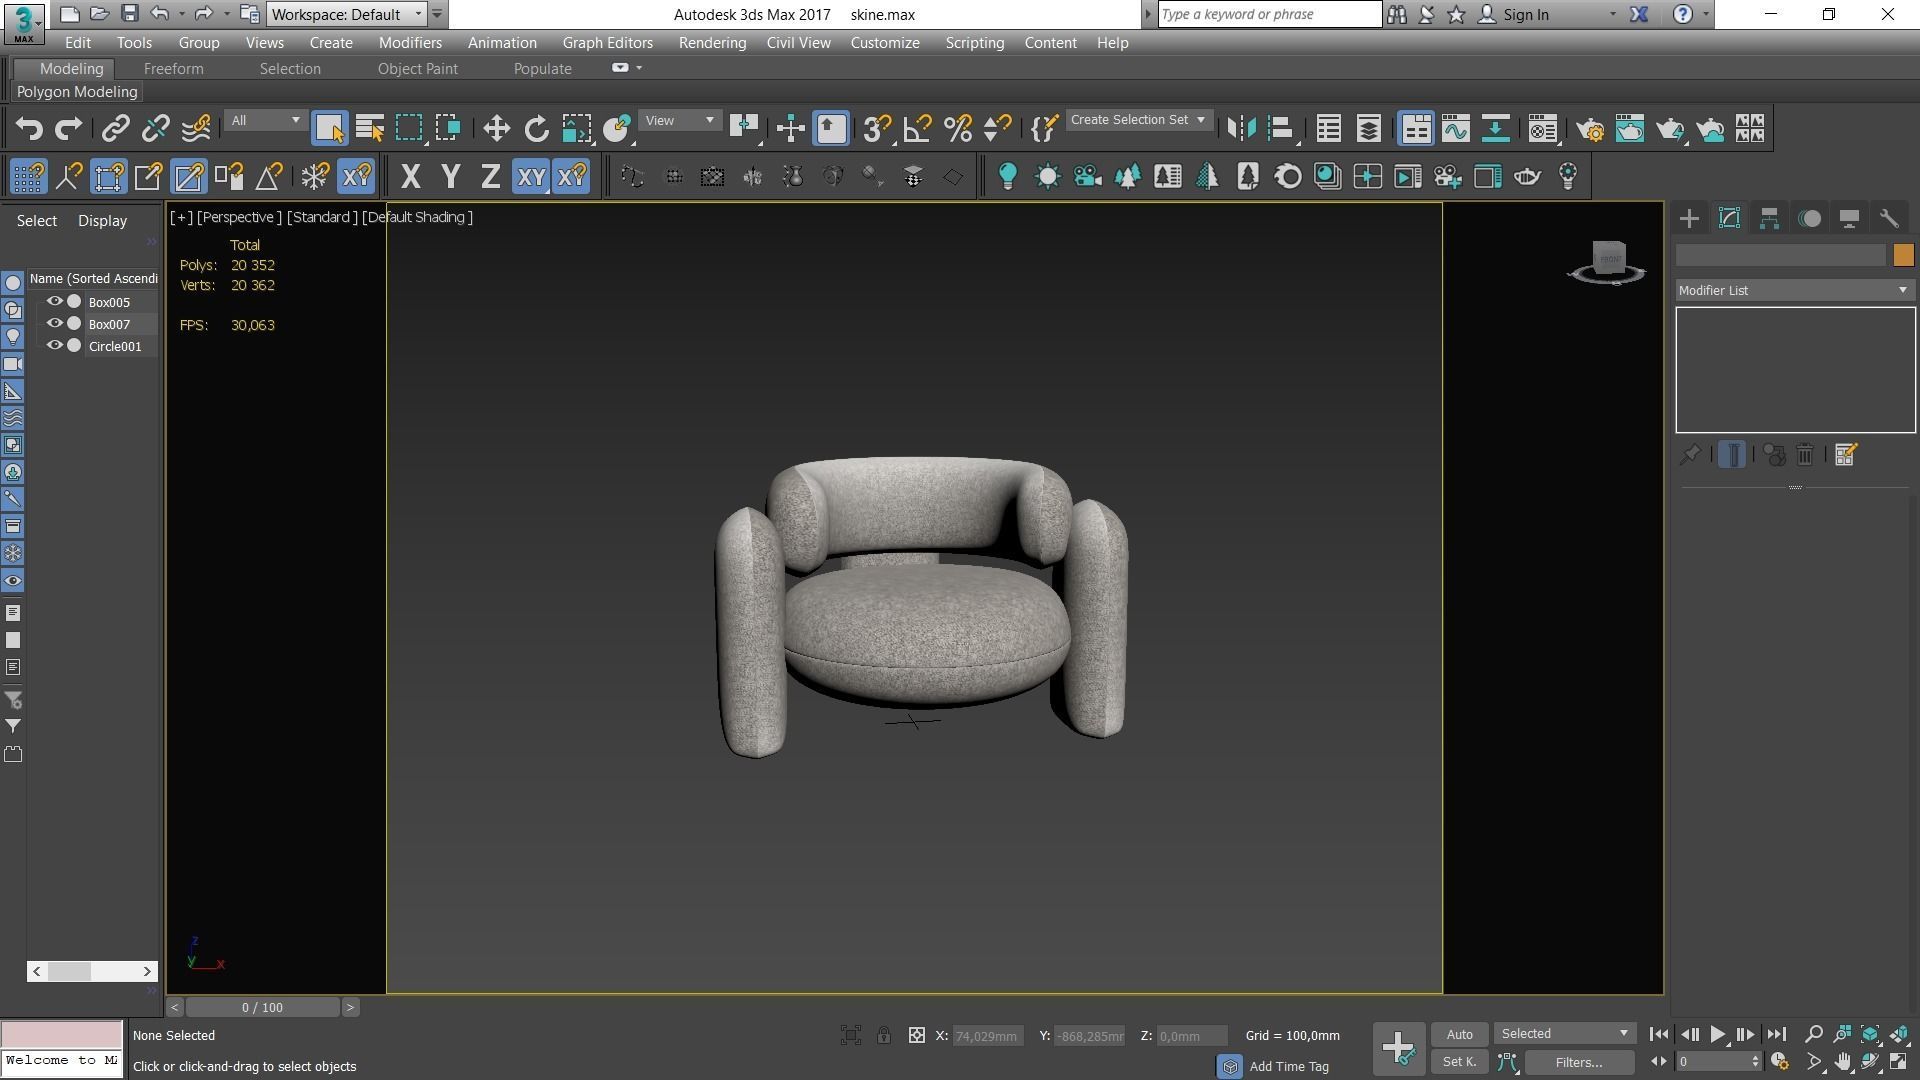Open the Hierarchy panel tab

pyautogui.click(x=1769, y=219)
